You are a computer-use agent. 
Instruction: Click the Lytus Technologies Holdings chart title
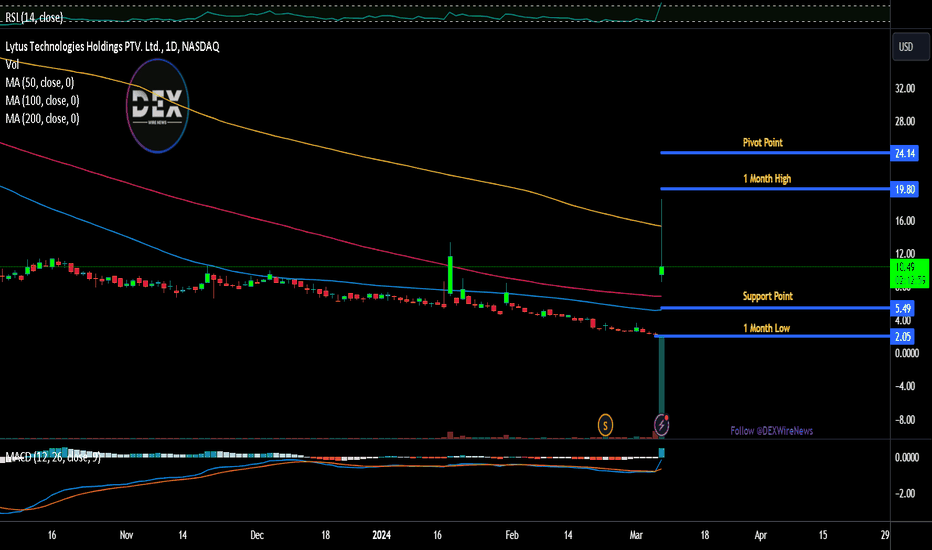click(x=112, y=46)
